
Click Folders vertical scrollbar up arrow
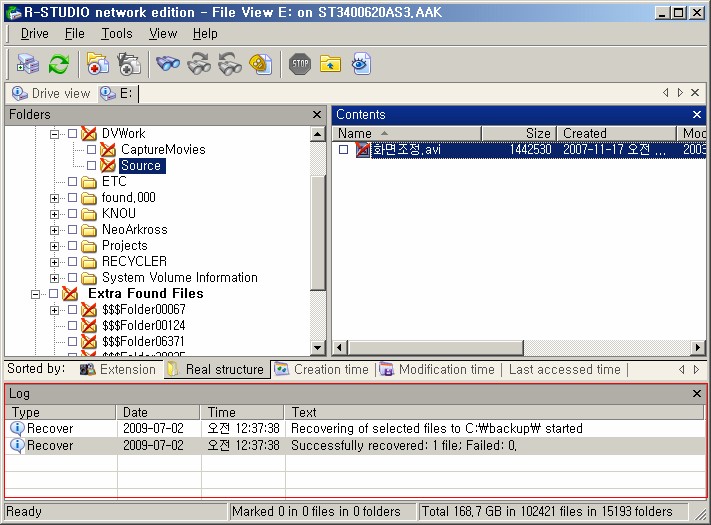point(318,134)
